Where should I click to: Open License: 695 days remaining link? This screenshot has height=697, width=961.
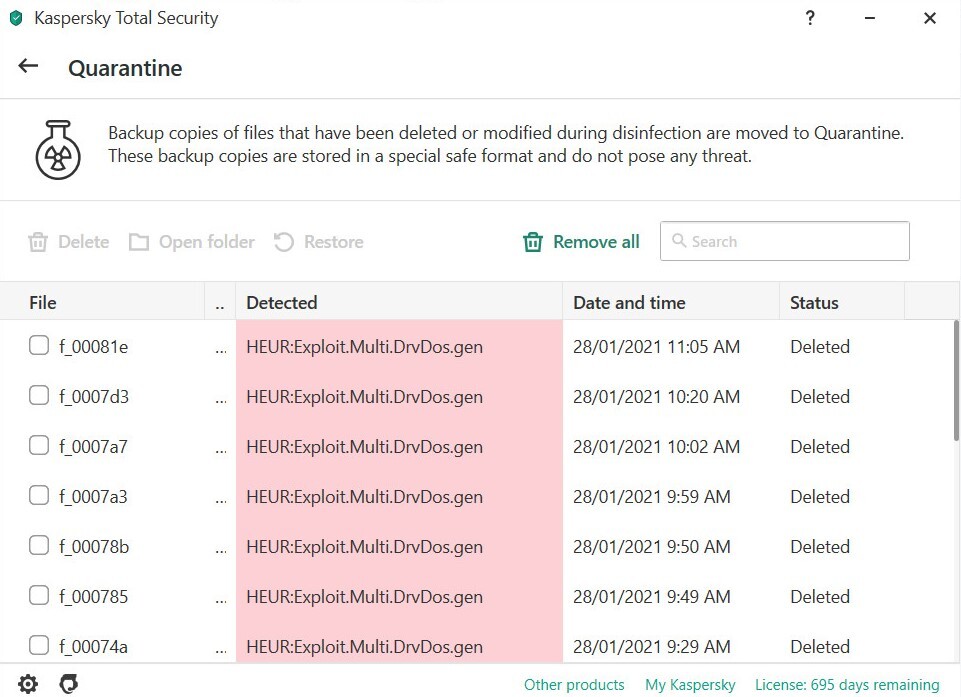pyautogui.click(x=847, y=684)
